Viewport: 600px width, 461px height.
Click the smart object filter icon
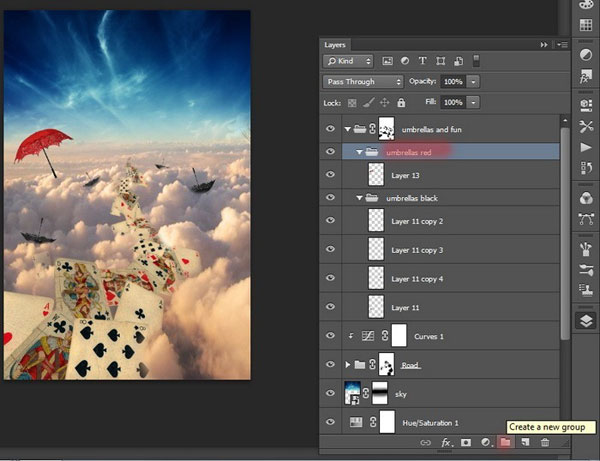coord(458,61)
